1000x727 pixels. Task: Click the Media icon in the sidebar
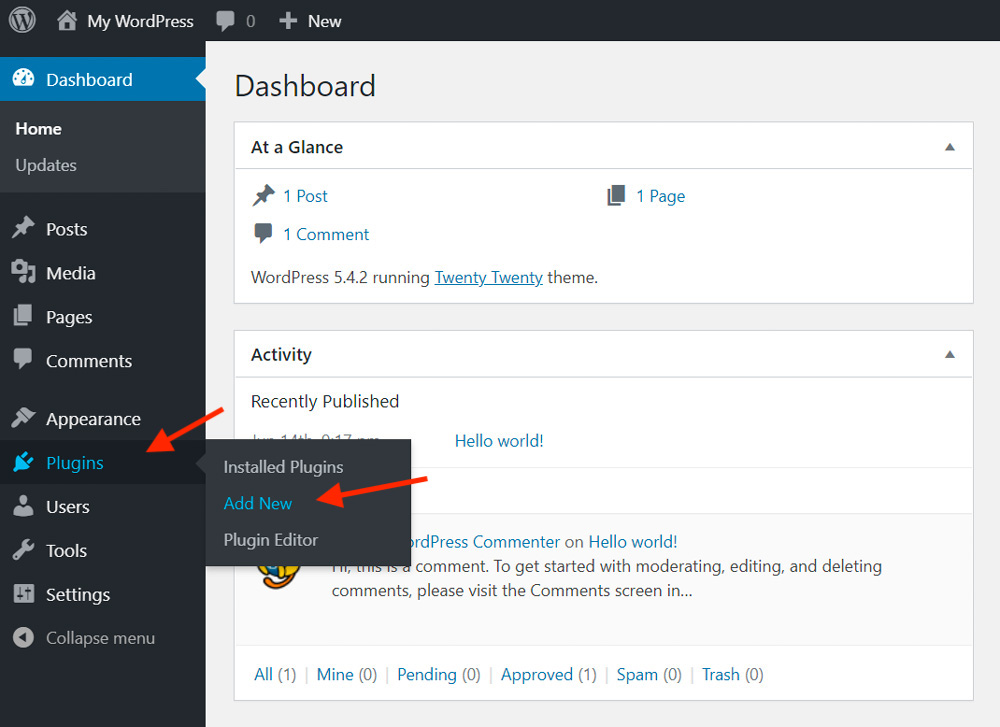coord(24,272)
